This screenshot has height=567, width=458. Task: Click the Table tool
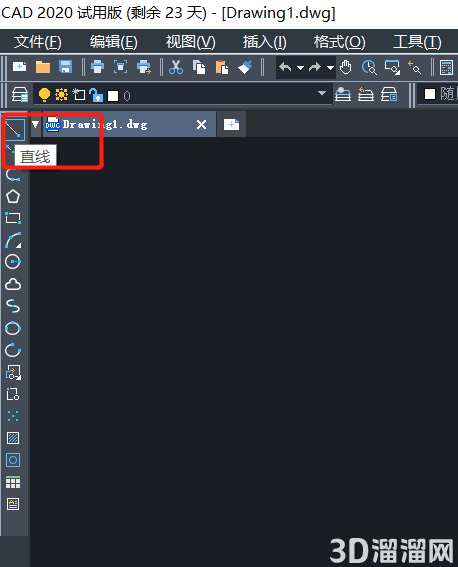(x=13, y=482)
